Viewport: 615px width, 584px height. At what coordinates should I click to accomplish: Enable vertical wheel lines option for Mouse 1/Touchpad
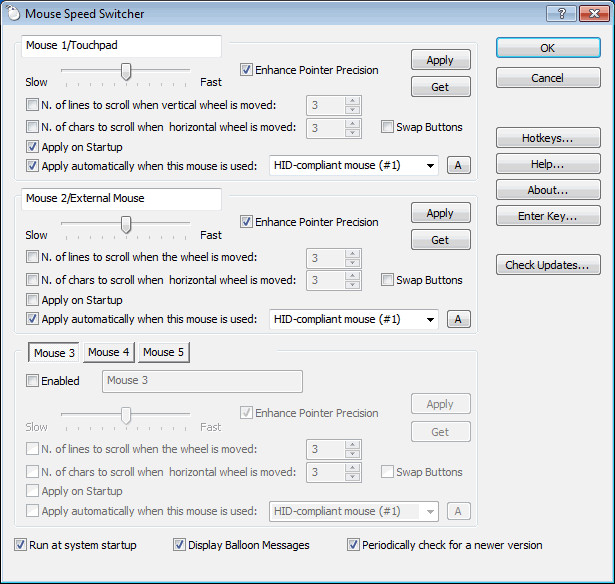32,105
